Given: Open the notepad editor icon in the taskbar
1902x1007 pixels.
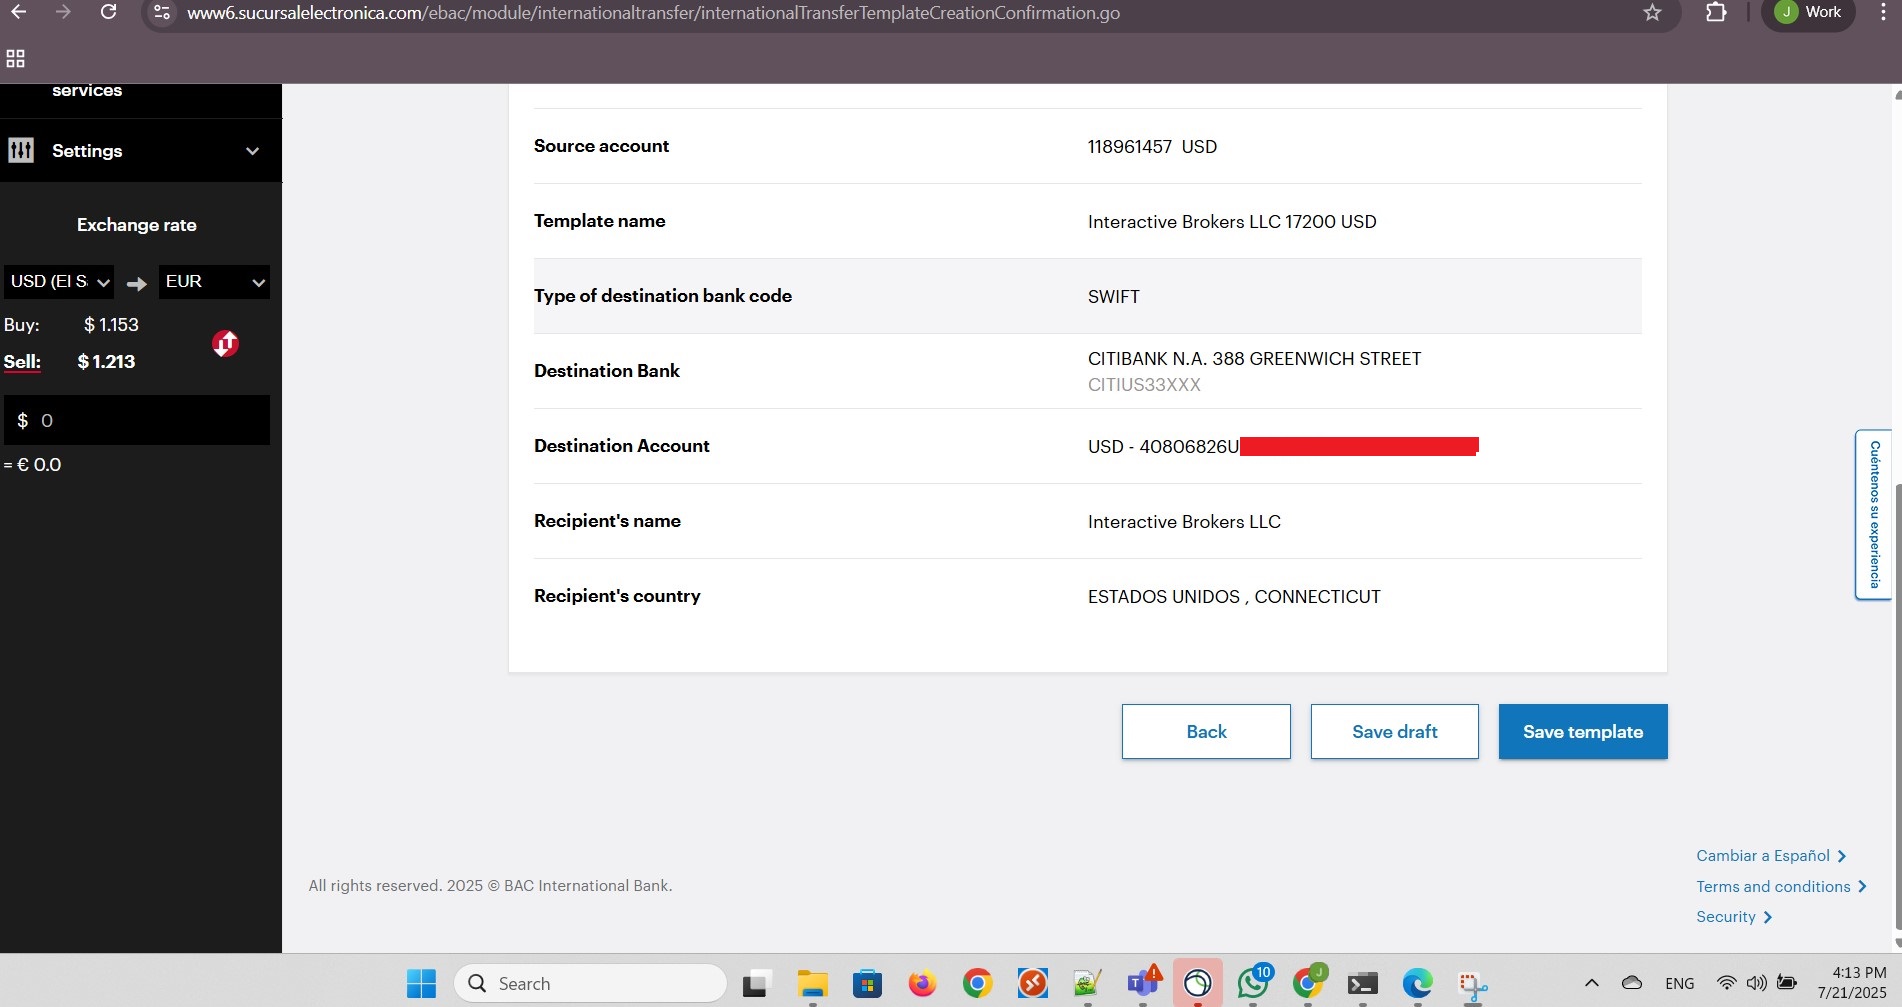Looking at the screenshot, I should coord(1087,984).
